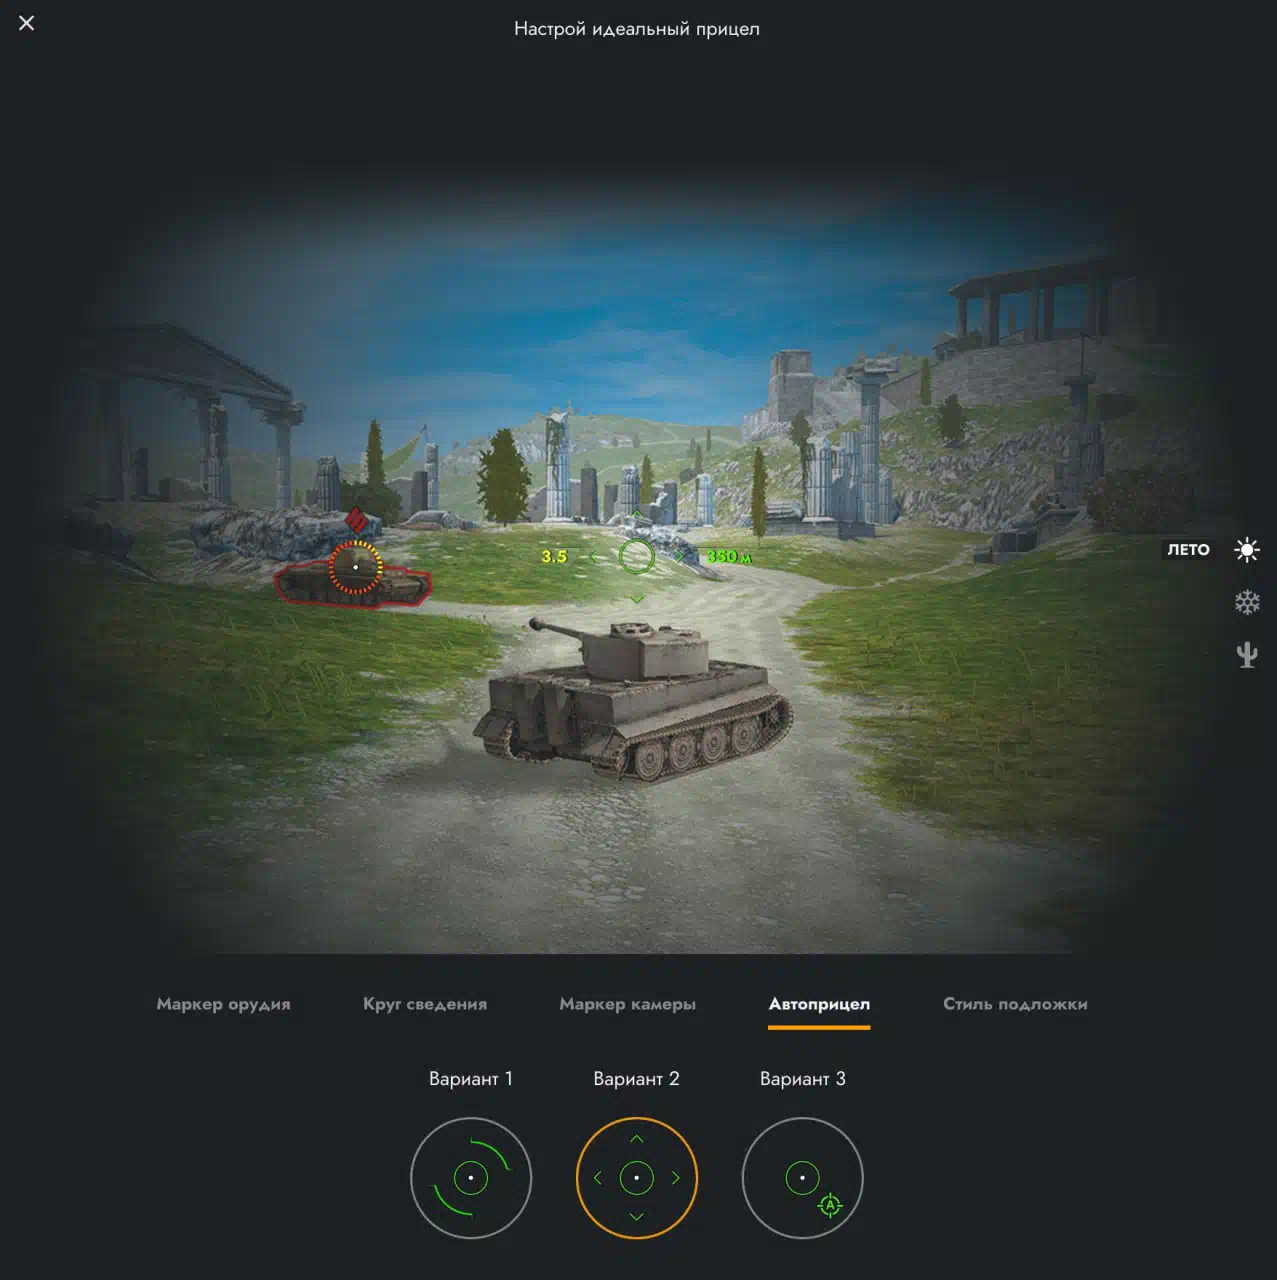Open the Стиль подложки tab

(x=1015, y=1004)
